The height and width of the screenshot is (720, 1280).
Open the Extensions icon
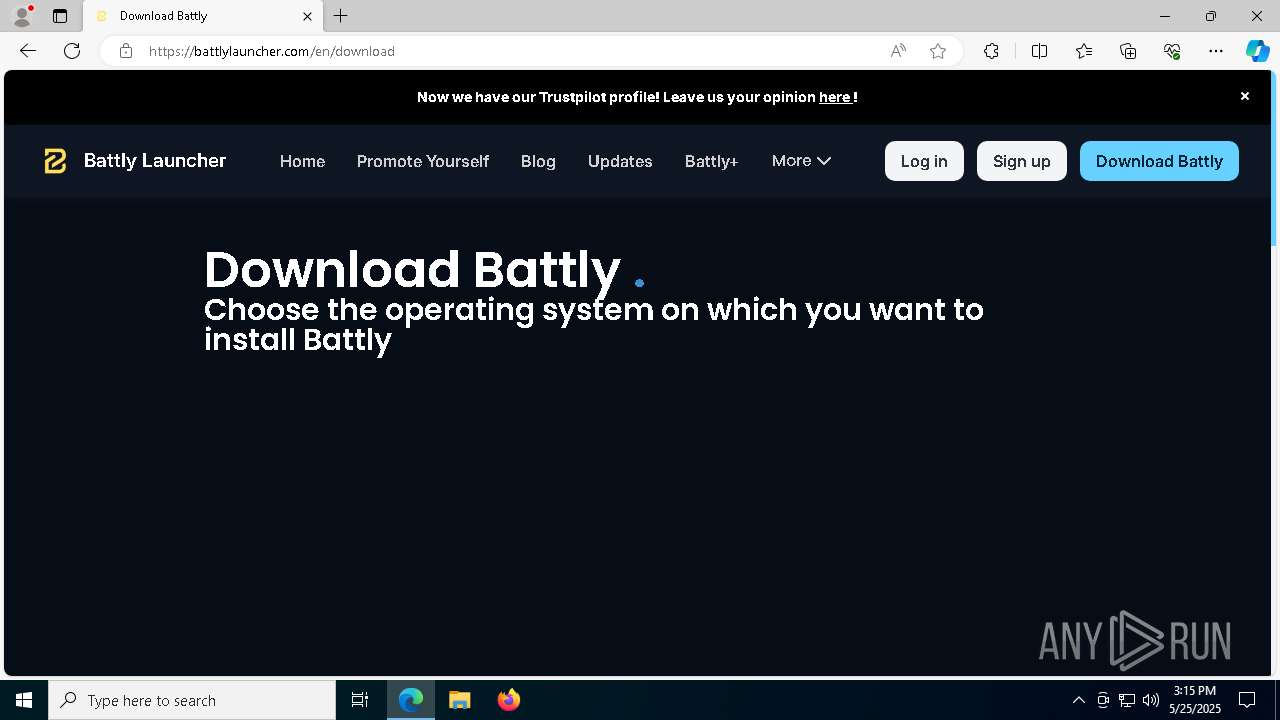click(x=991, y=51)
